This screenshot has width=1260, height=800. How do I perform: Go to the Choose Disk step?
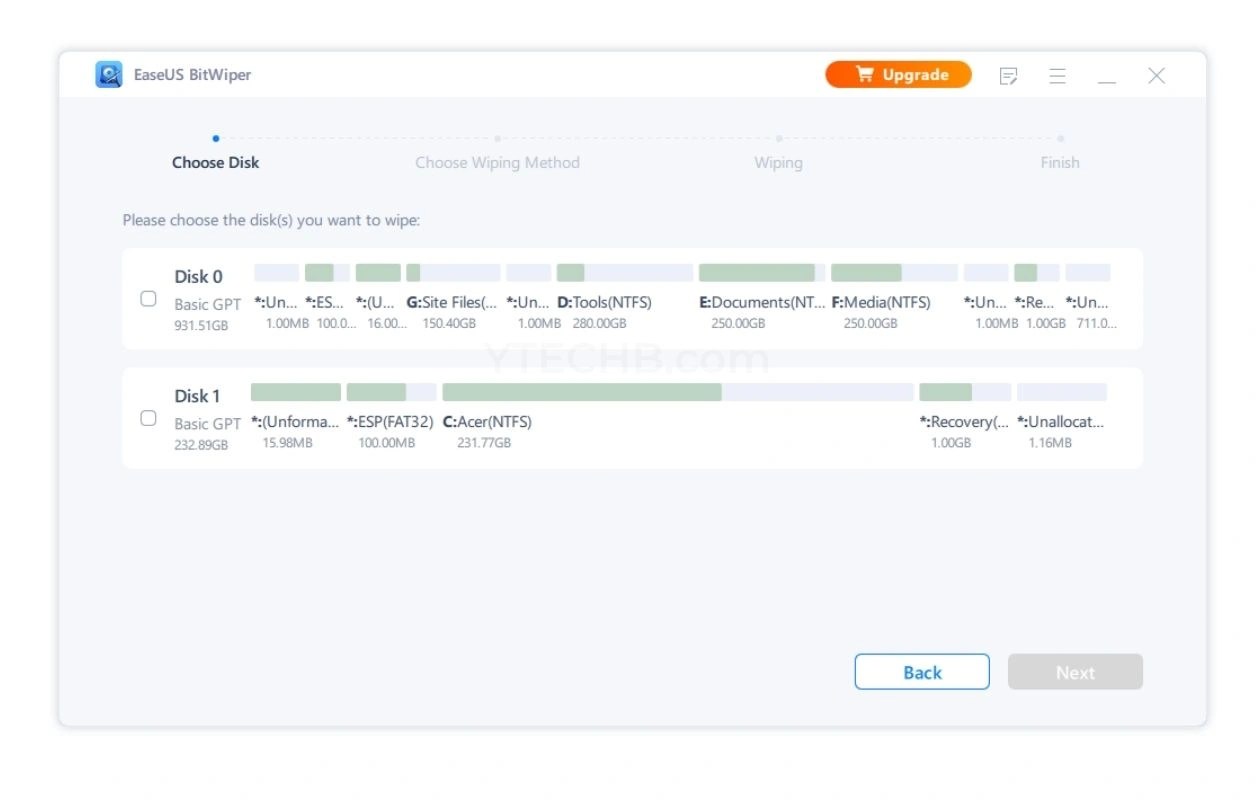pyautogui.click(x=215, y=162)
